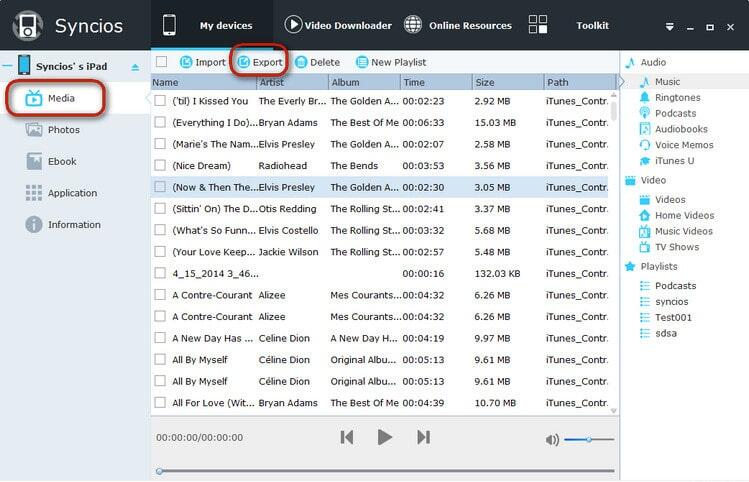Viewport: 749px width, 482px height.
Task: Collapse the Syncios' iPad device tree
Action: (7, 66)
